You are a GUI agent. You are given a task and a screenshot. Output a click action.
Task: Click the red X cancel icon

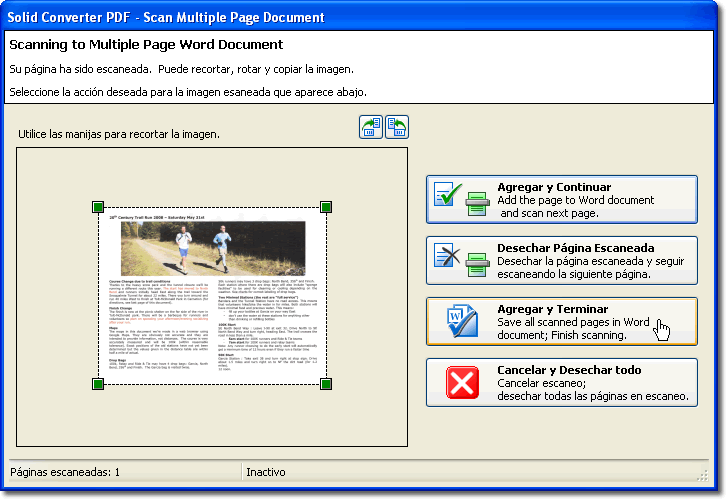462,382
